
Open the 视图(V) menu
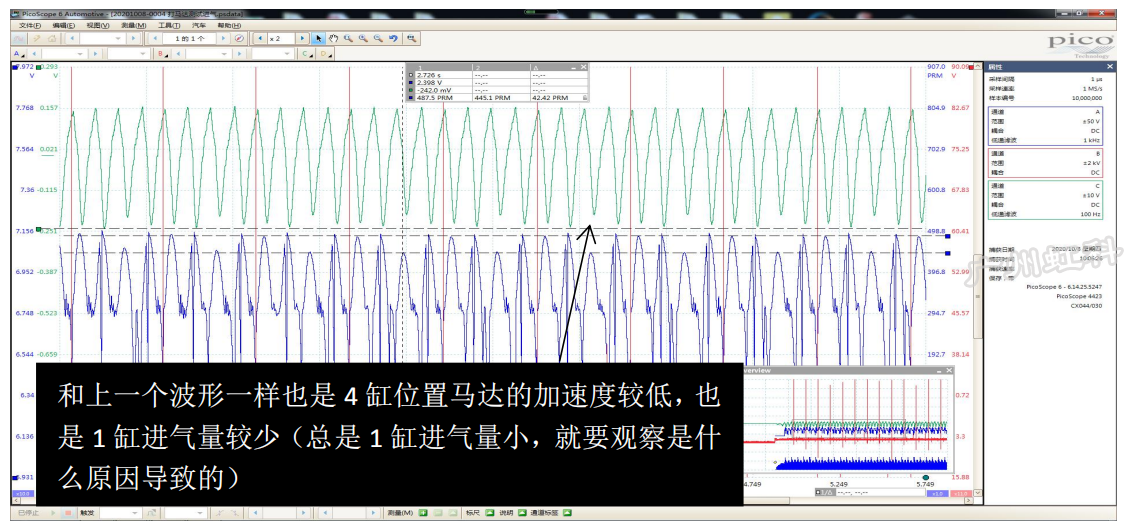click(98, 25)
